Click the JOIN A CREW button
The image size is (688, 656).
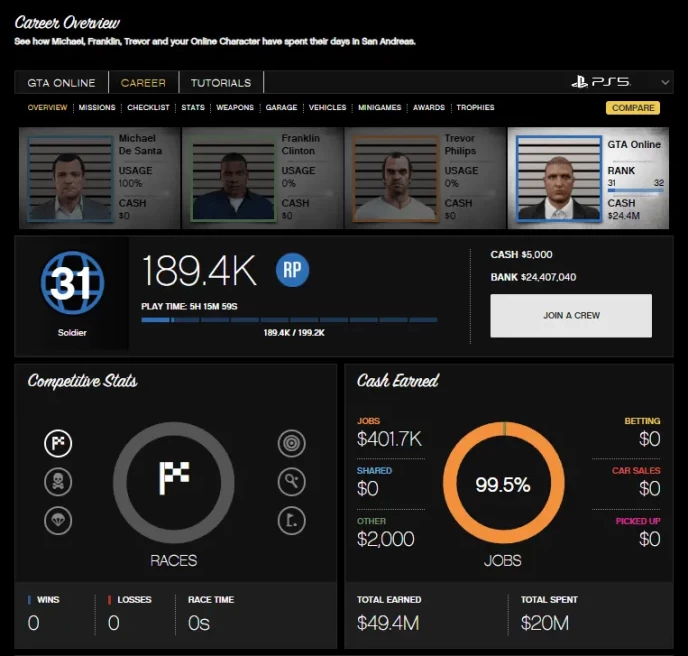(571, 315)
